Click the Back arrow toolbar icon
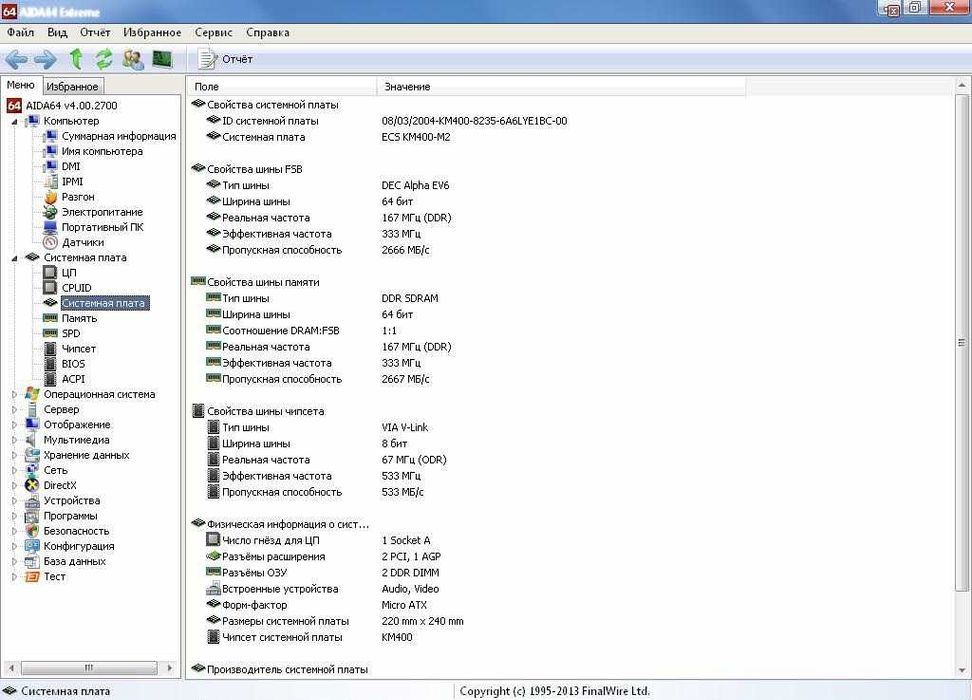 [16, 60]
